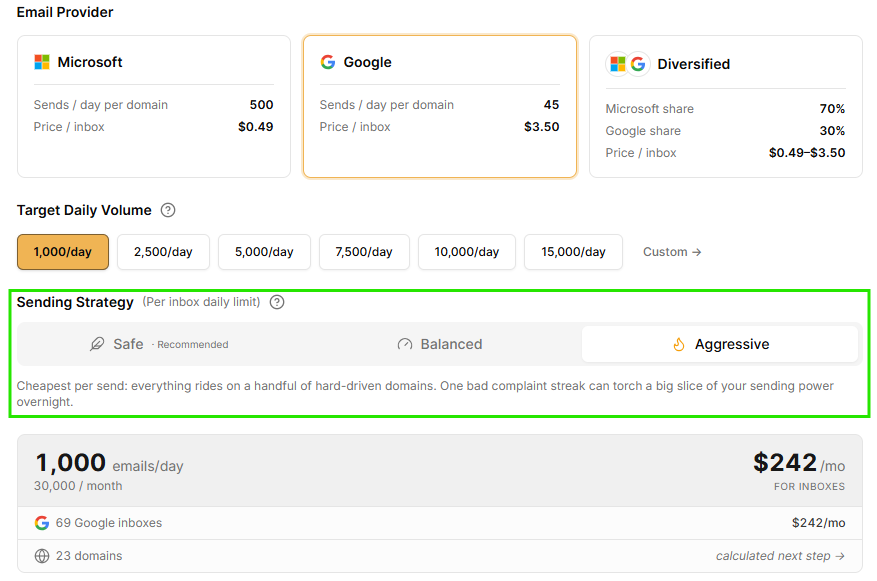
Task: Click the '$242/mo' inbox row price
Action: pyautogui.click(x=818, y=523)
